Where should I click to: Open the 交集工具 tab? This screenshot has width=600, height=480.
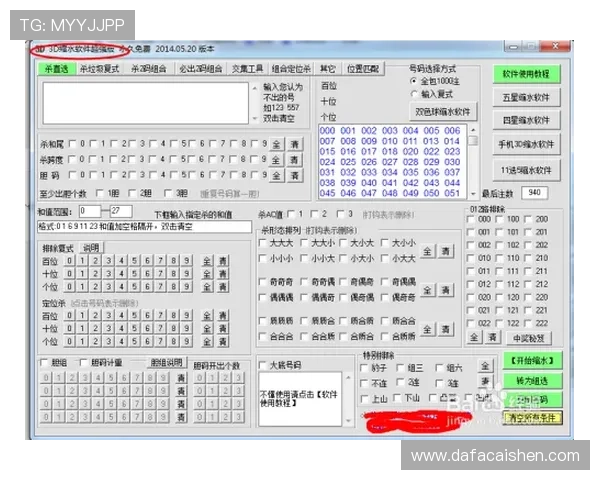(247, 69)
